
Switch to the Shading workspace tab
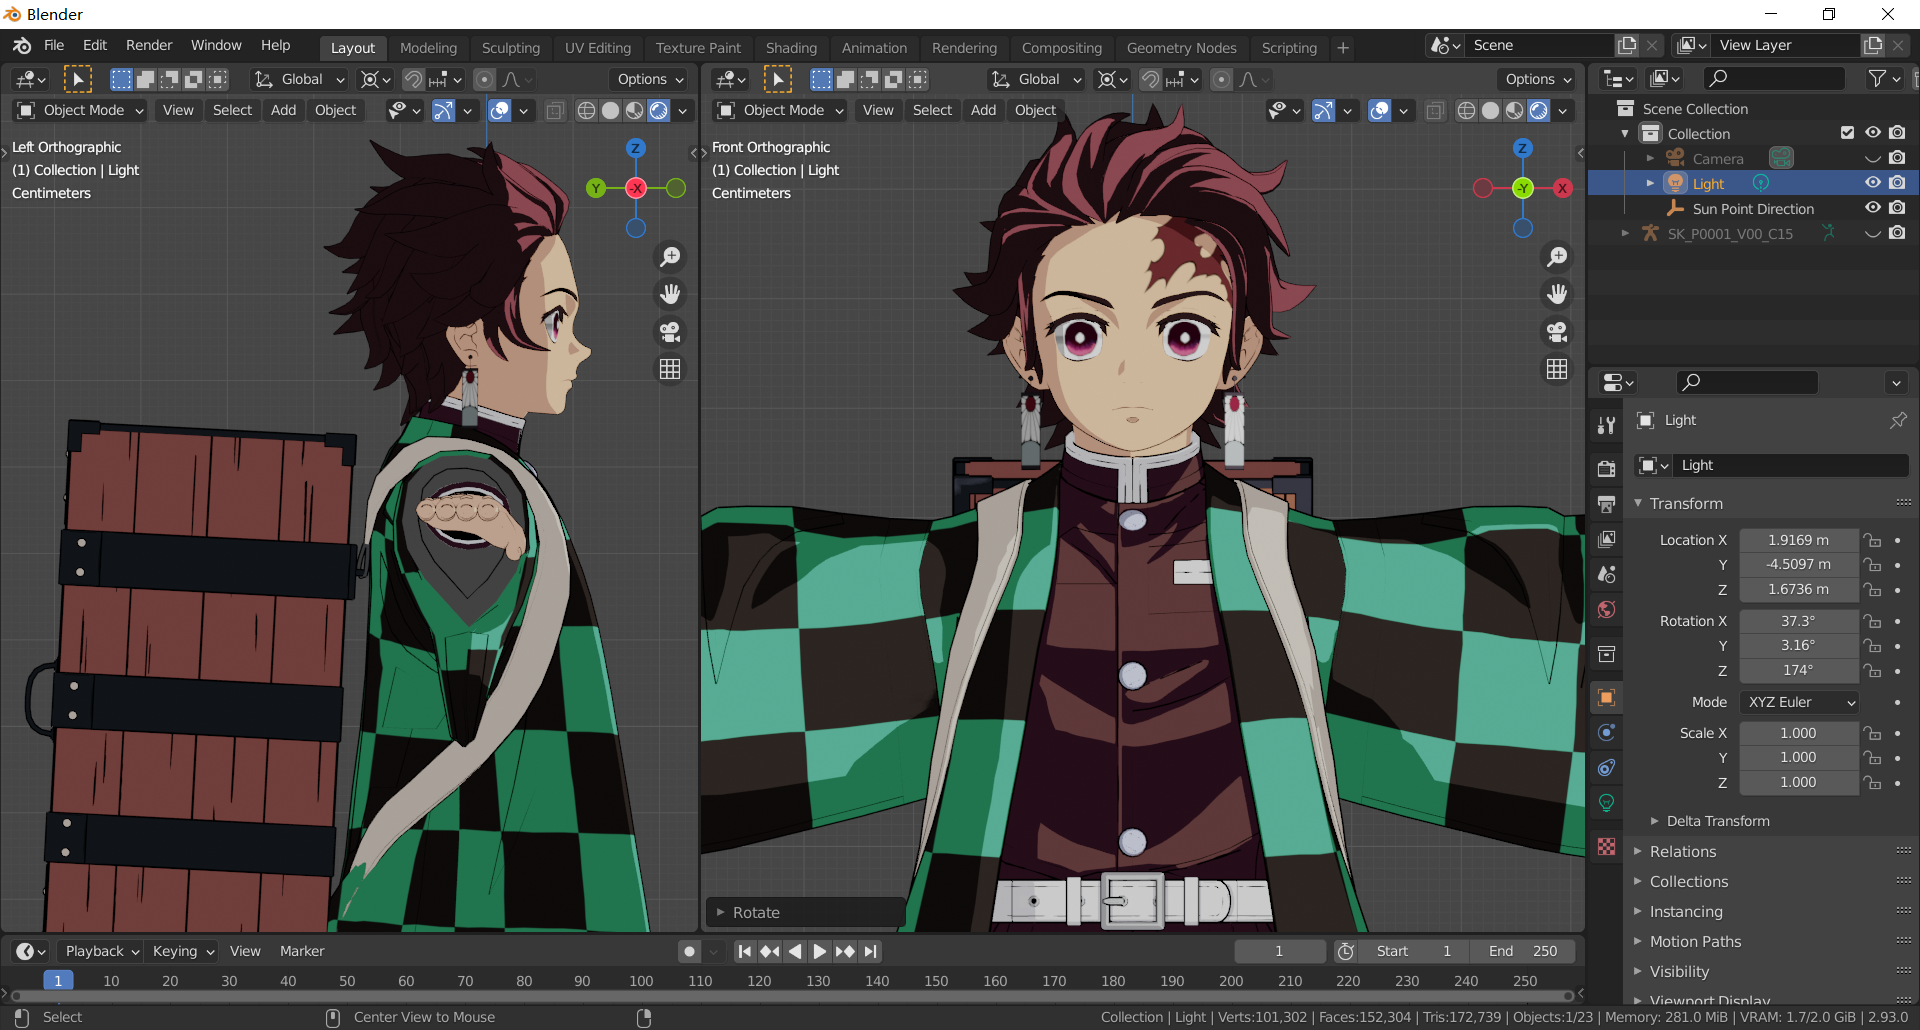(791, 47)
